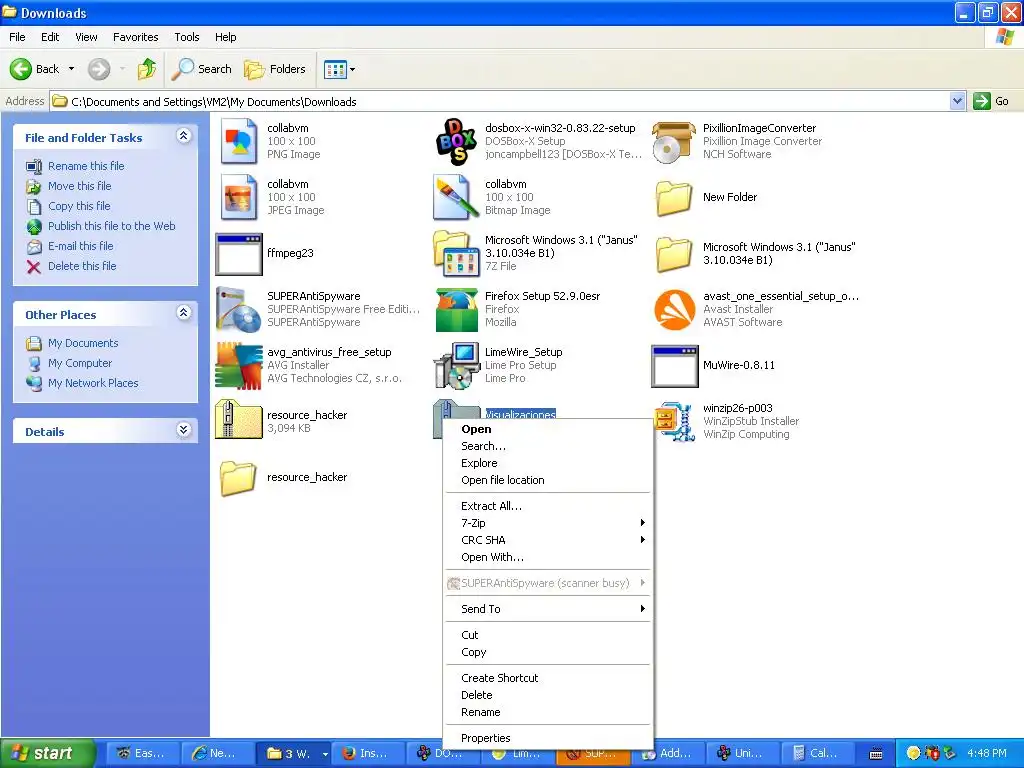Expand the Details panel
1024x768 pixels.
tap(184, 430)
